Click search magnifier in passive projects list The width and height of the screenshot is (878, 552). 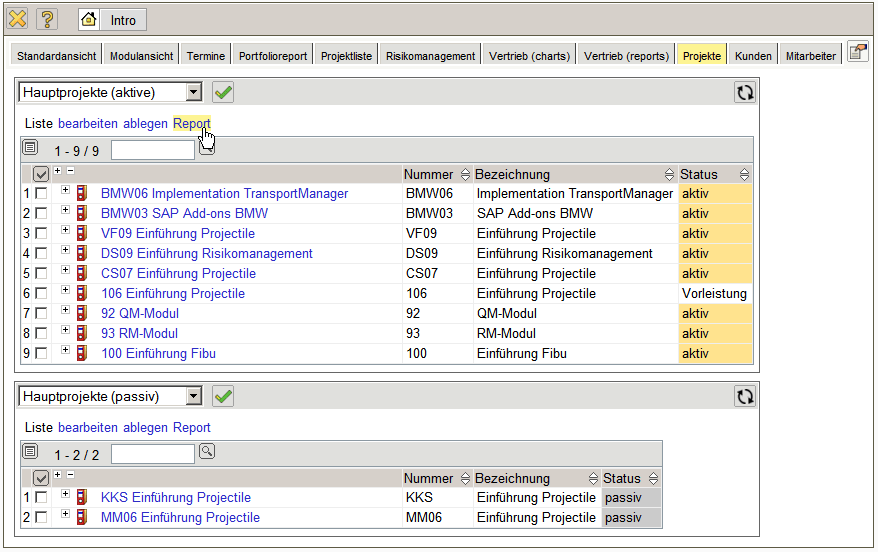(x=207, y=452)
